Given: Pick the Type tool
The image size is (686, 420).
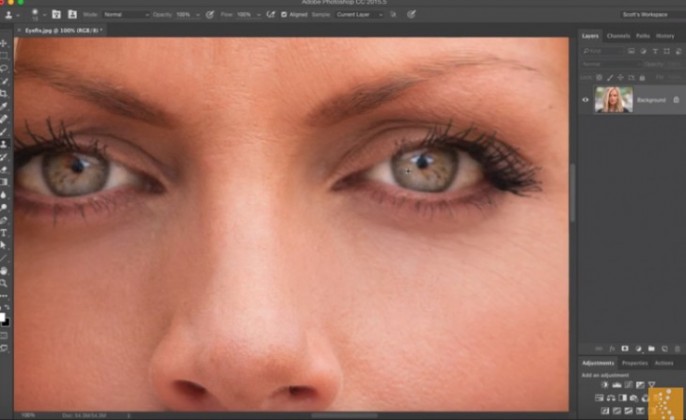Looking at the screenshot, I should click(x=4, y=232).
